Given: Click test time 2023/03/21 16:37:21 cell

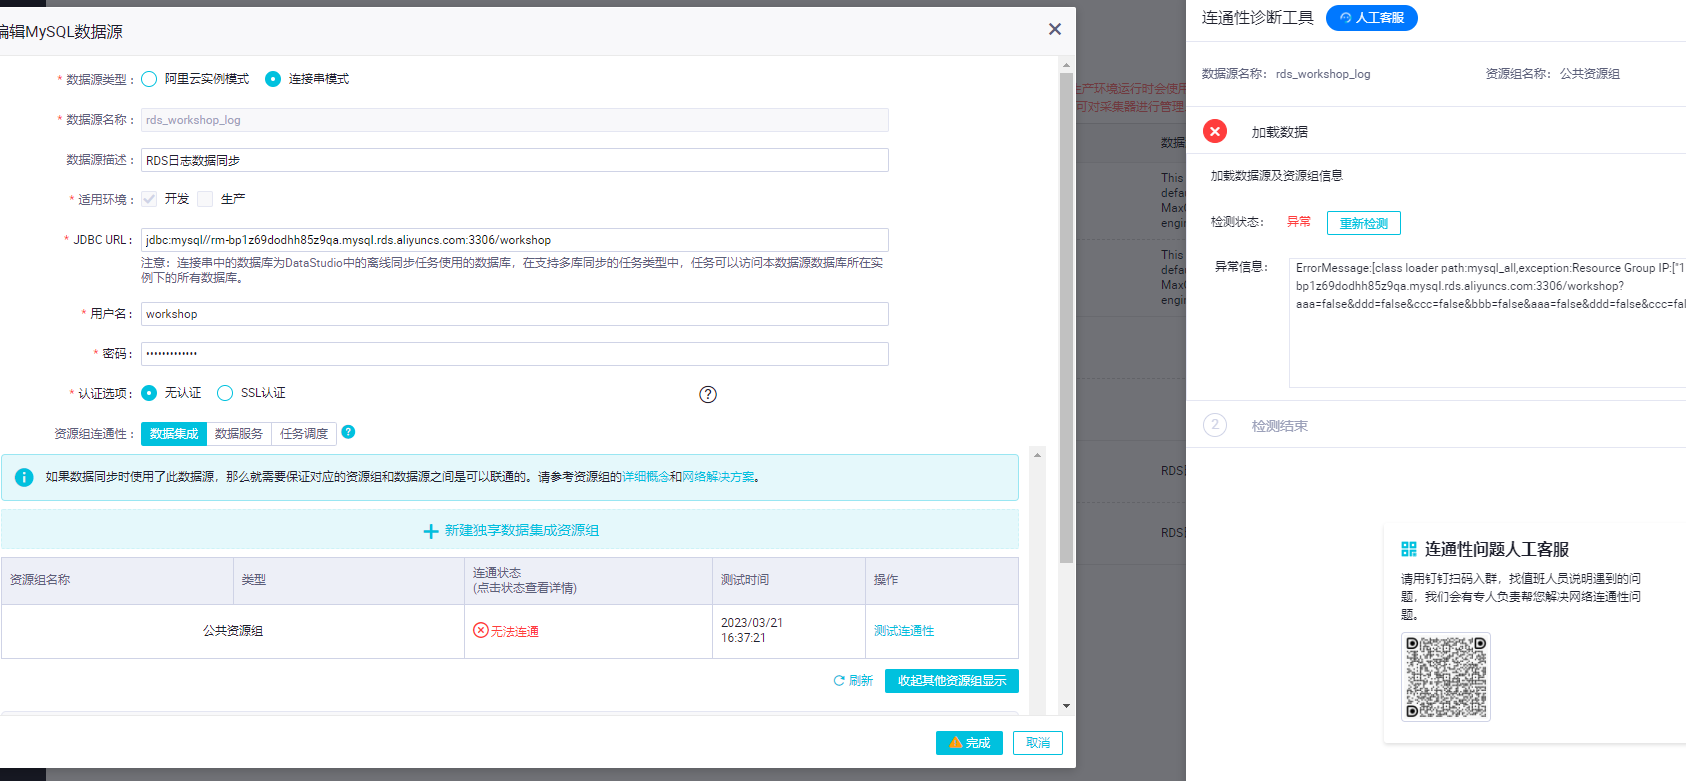Looking at the screenshot, I should [789, 631].
